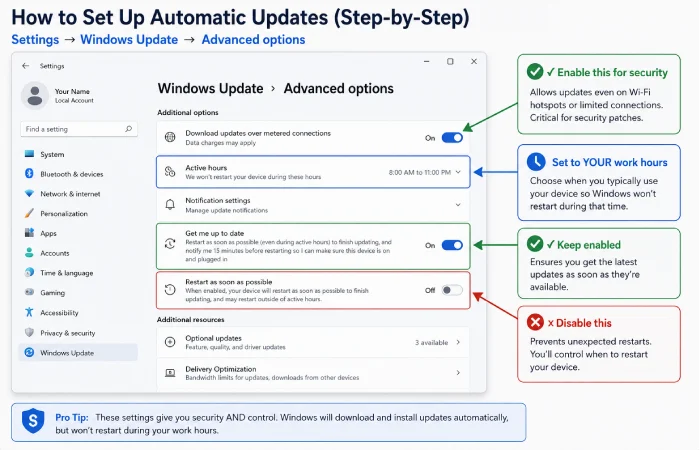This screenshot has height=450, width=700.
Task: Click the Time & language globe icon
Action: pyautogui.click(x=29, y=272)
